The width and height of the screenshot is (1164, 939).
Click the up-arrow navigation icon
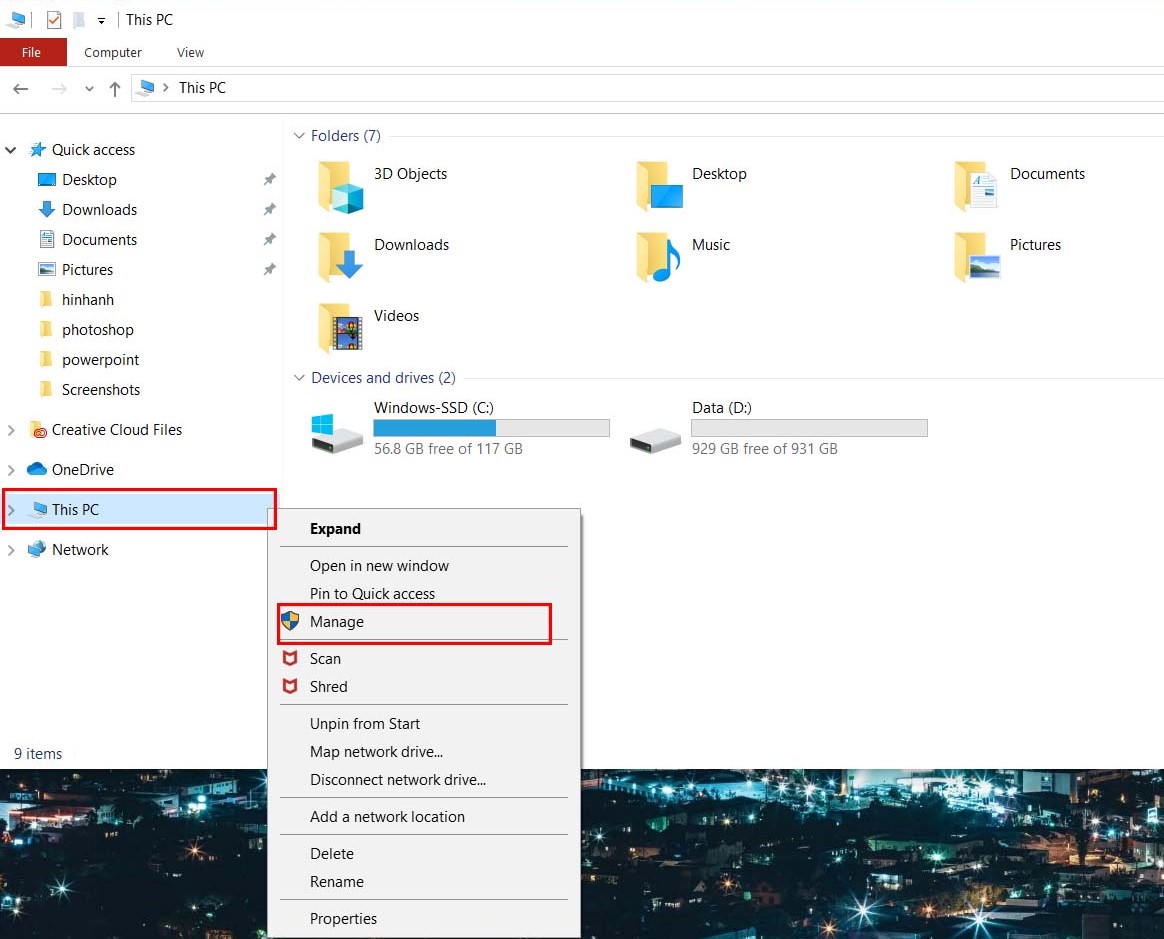click(x=115, y=88)
